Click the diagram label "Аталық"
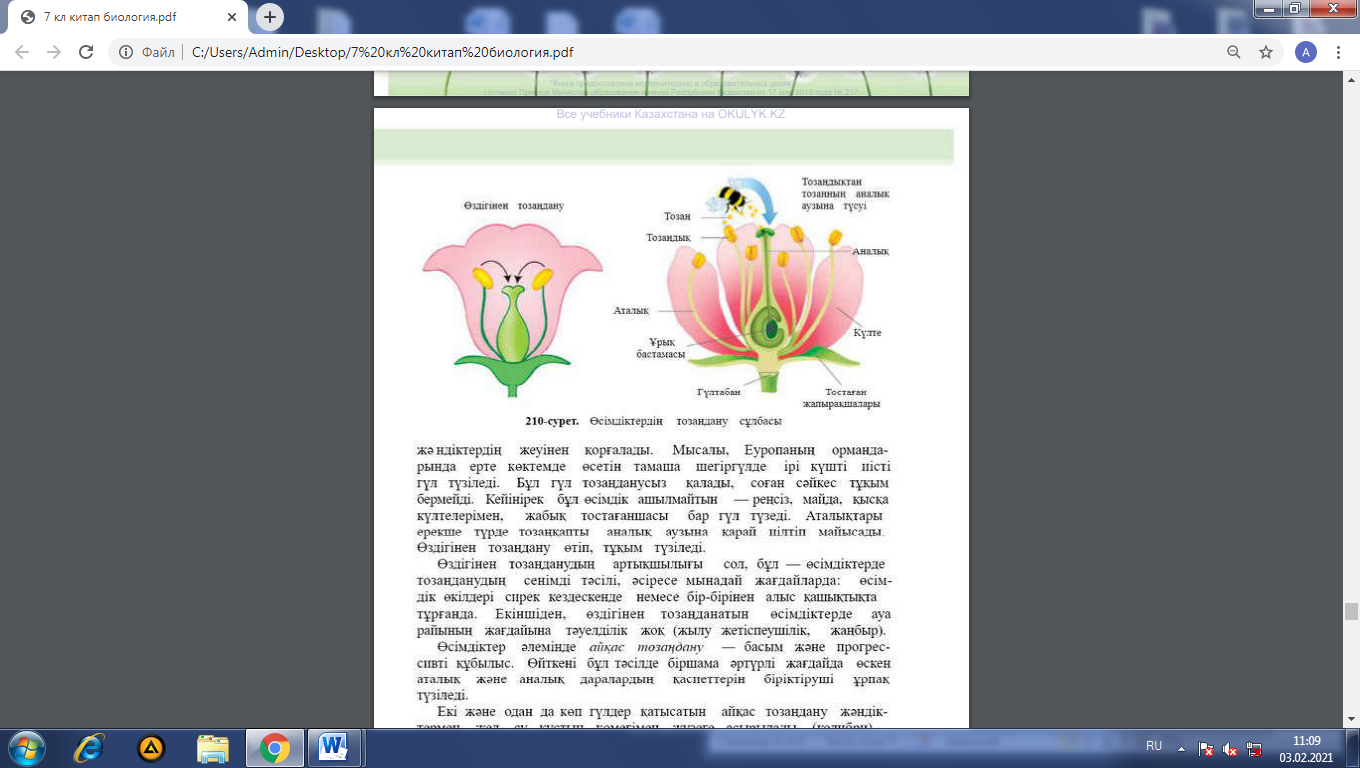1360x768 pixels. pos(632,311)
